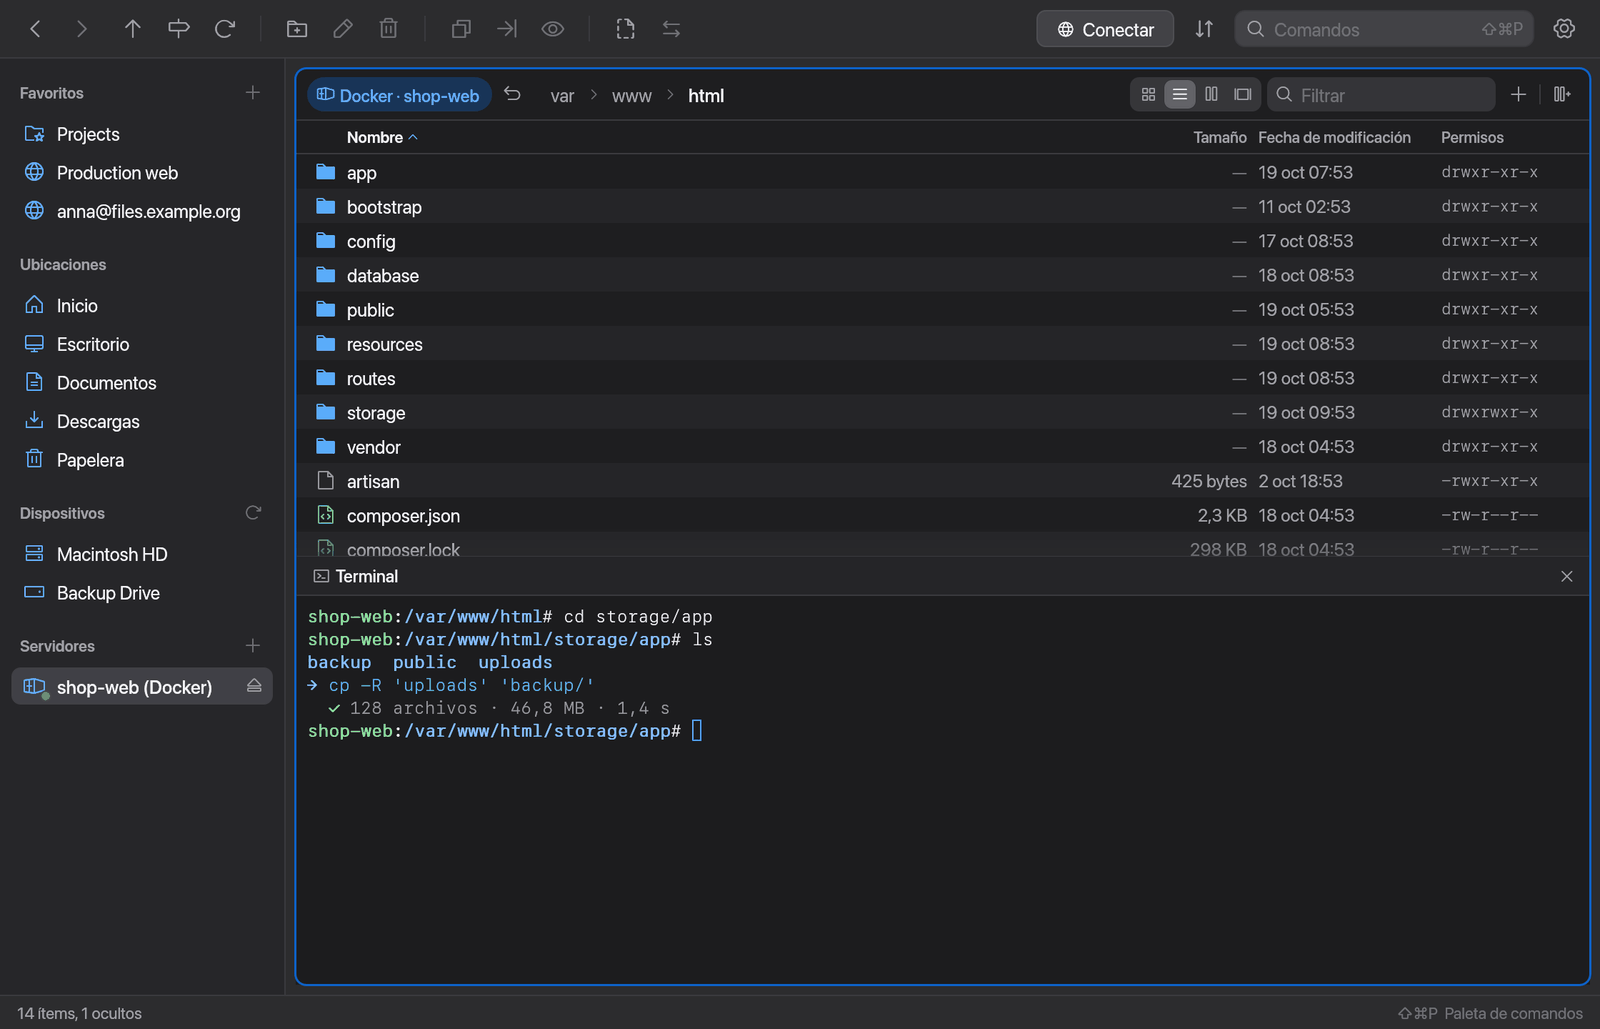This screenshot has height=1029, width=1600.
Task: Go forward with the right arrow toolbar icon
Action: (82, 29)
